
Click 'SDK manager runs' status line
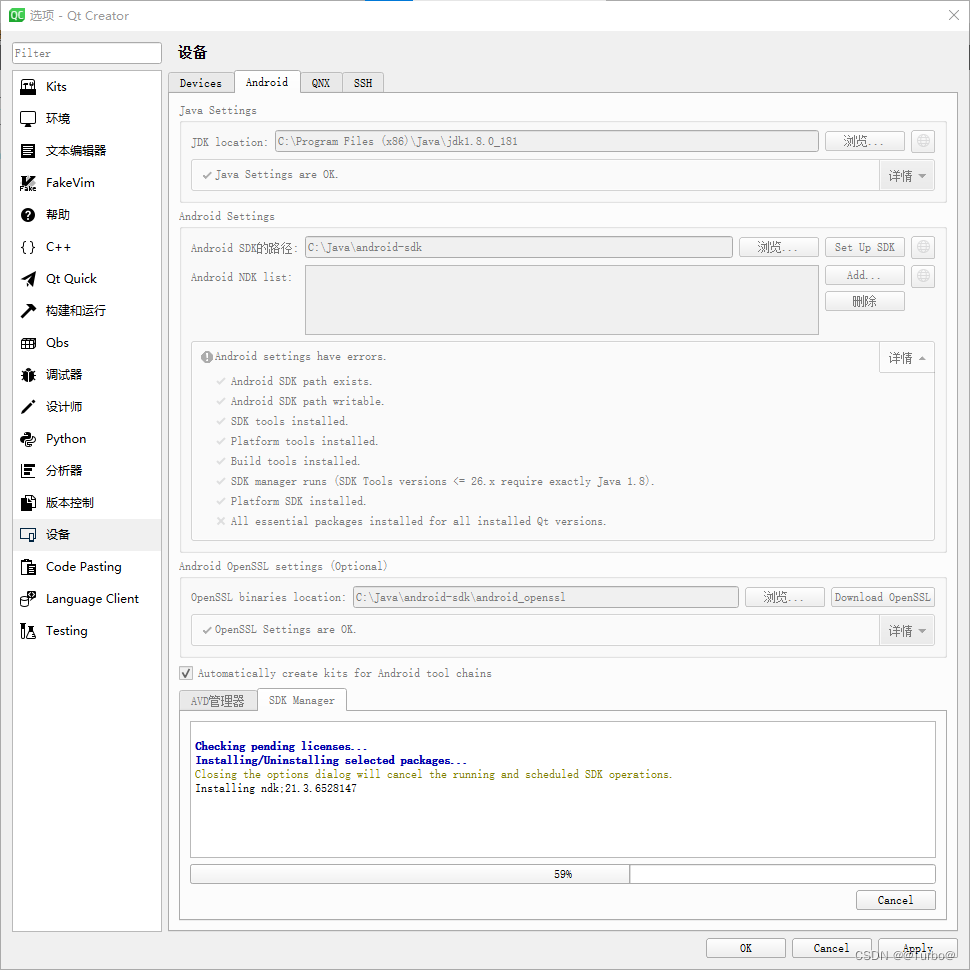tap(442, 481)
